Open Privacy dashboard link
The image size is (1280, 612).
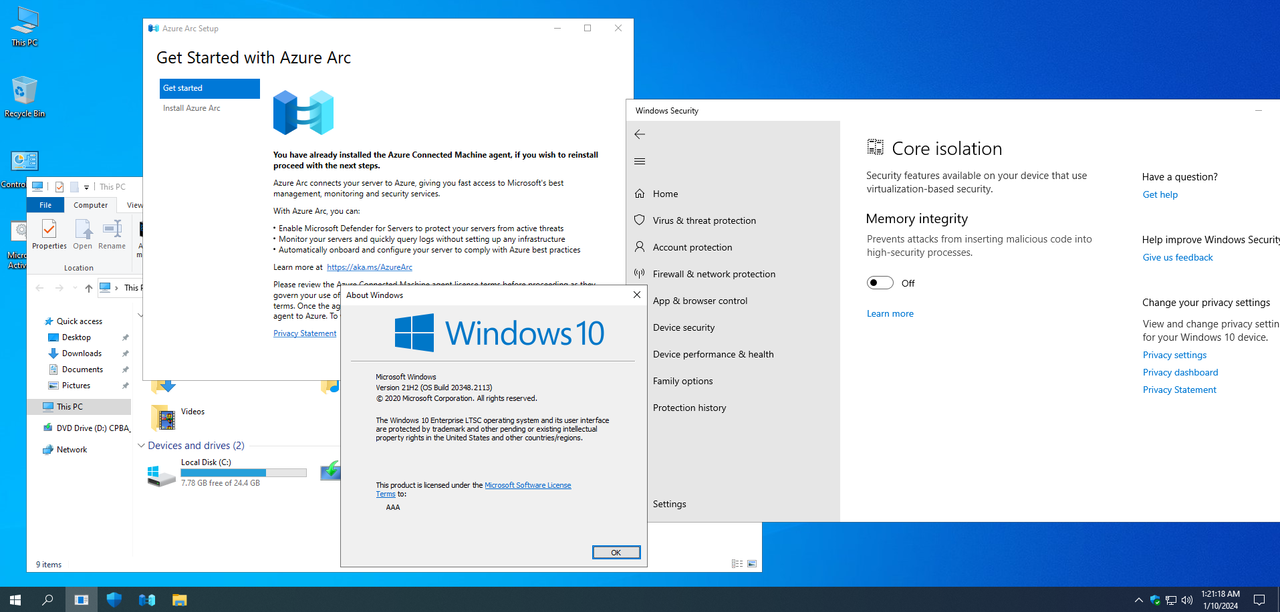(1181, 372)
